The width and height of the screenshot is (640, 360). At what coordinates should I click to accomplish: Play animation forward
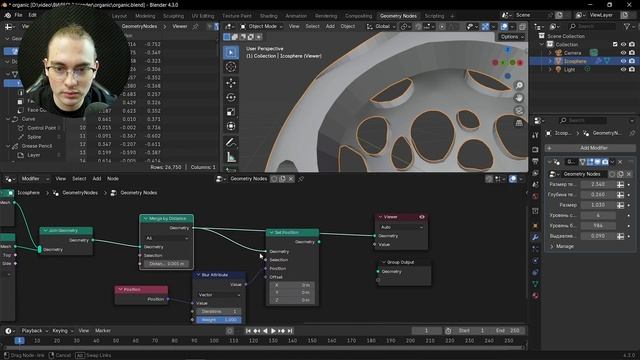273,331
